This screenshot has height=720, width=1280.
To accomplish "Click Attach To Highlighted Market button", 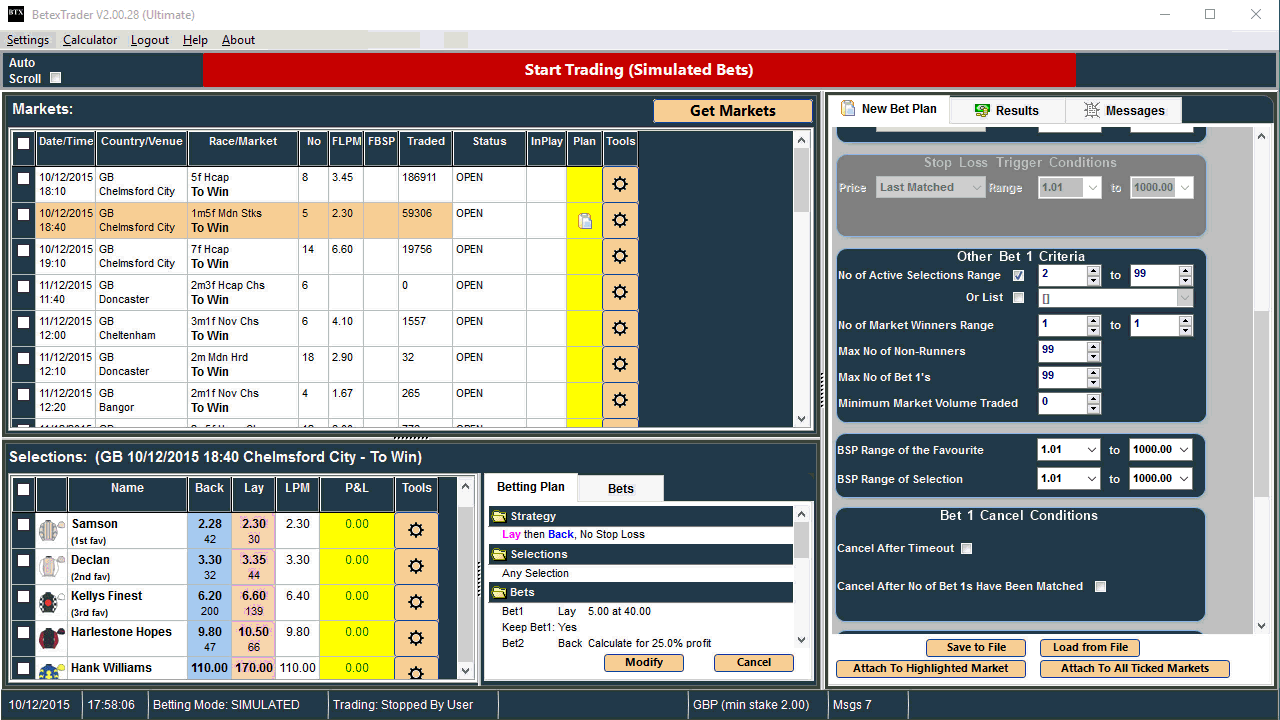I will [x=930, y=668].
